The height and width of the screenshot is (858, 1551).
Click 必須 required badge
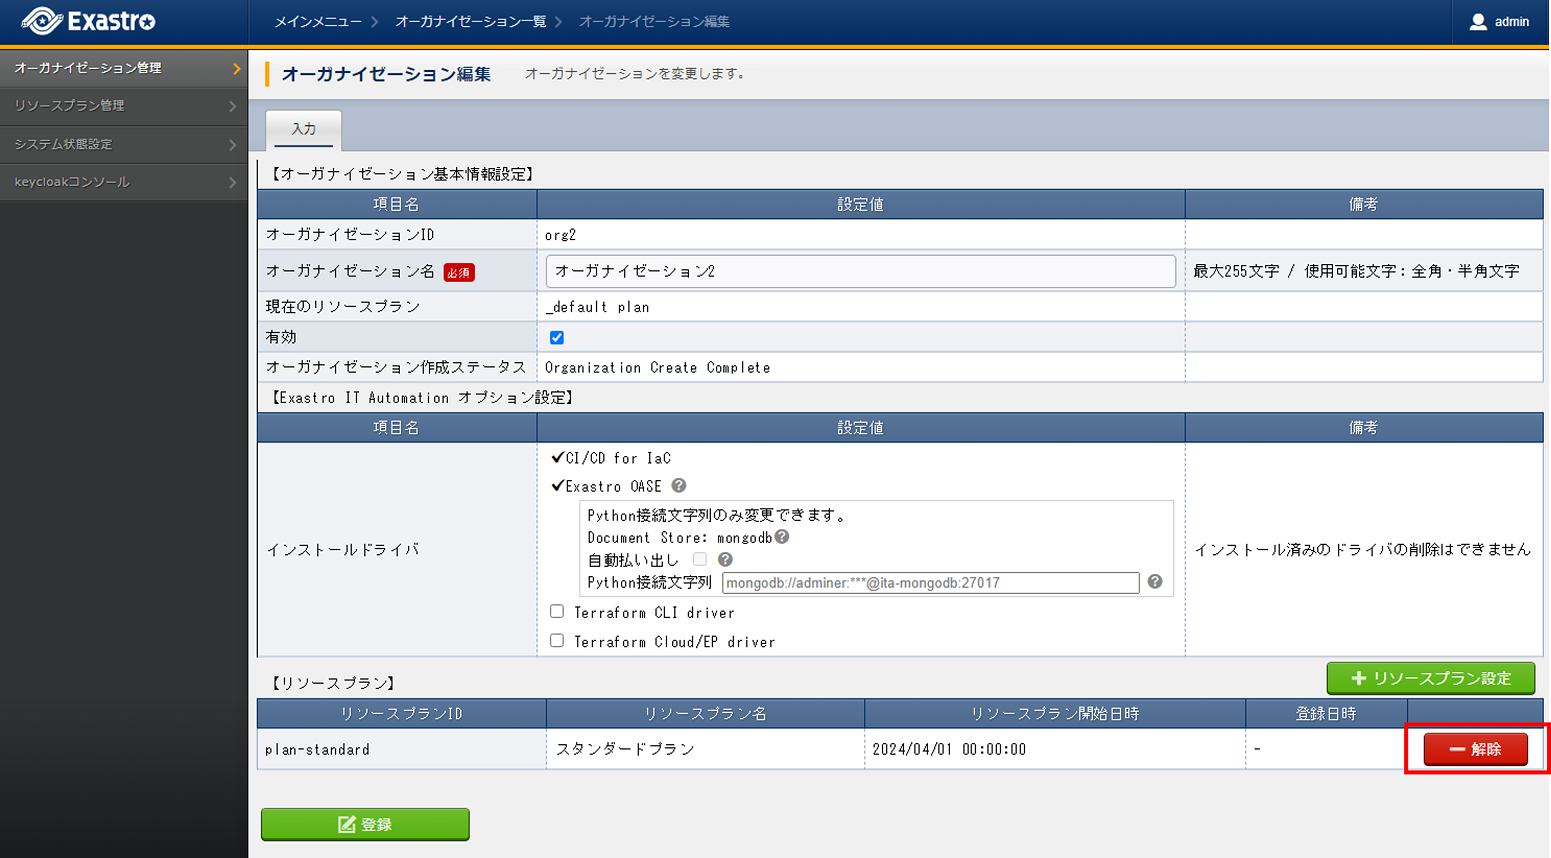(459, 272)
